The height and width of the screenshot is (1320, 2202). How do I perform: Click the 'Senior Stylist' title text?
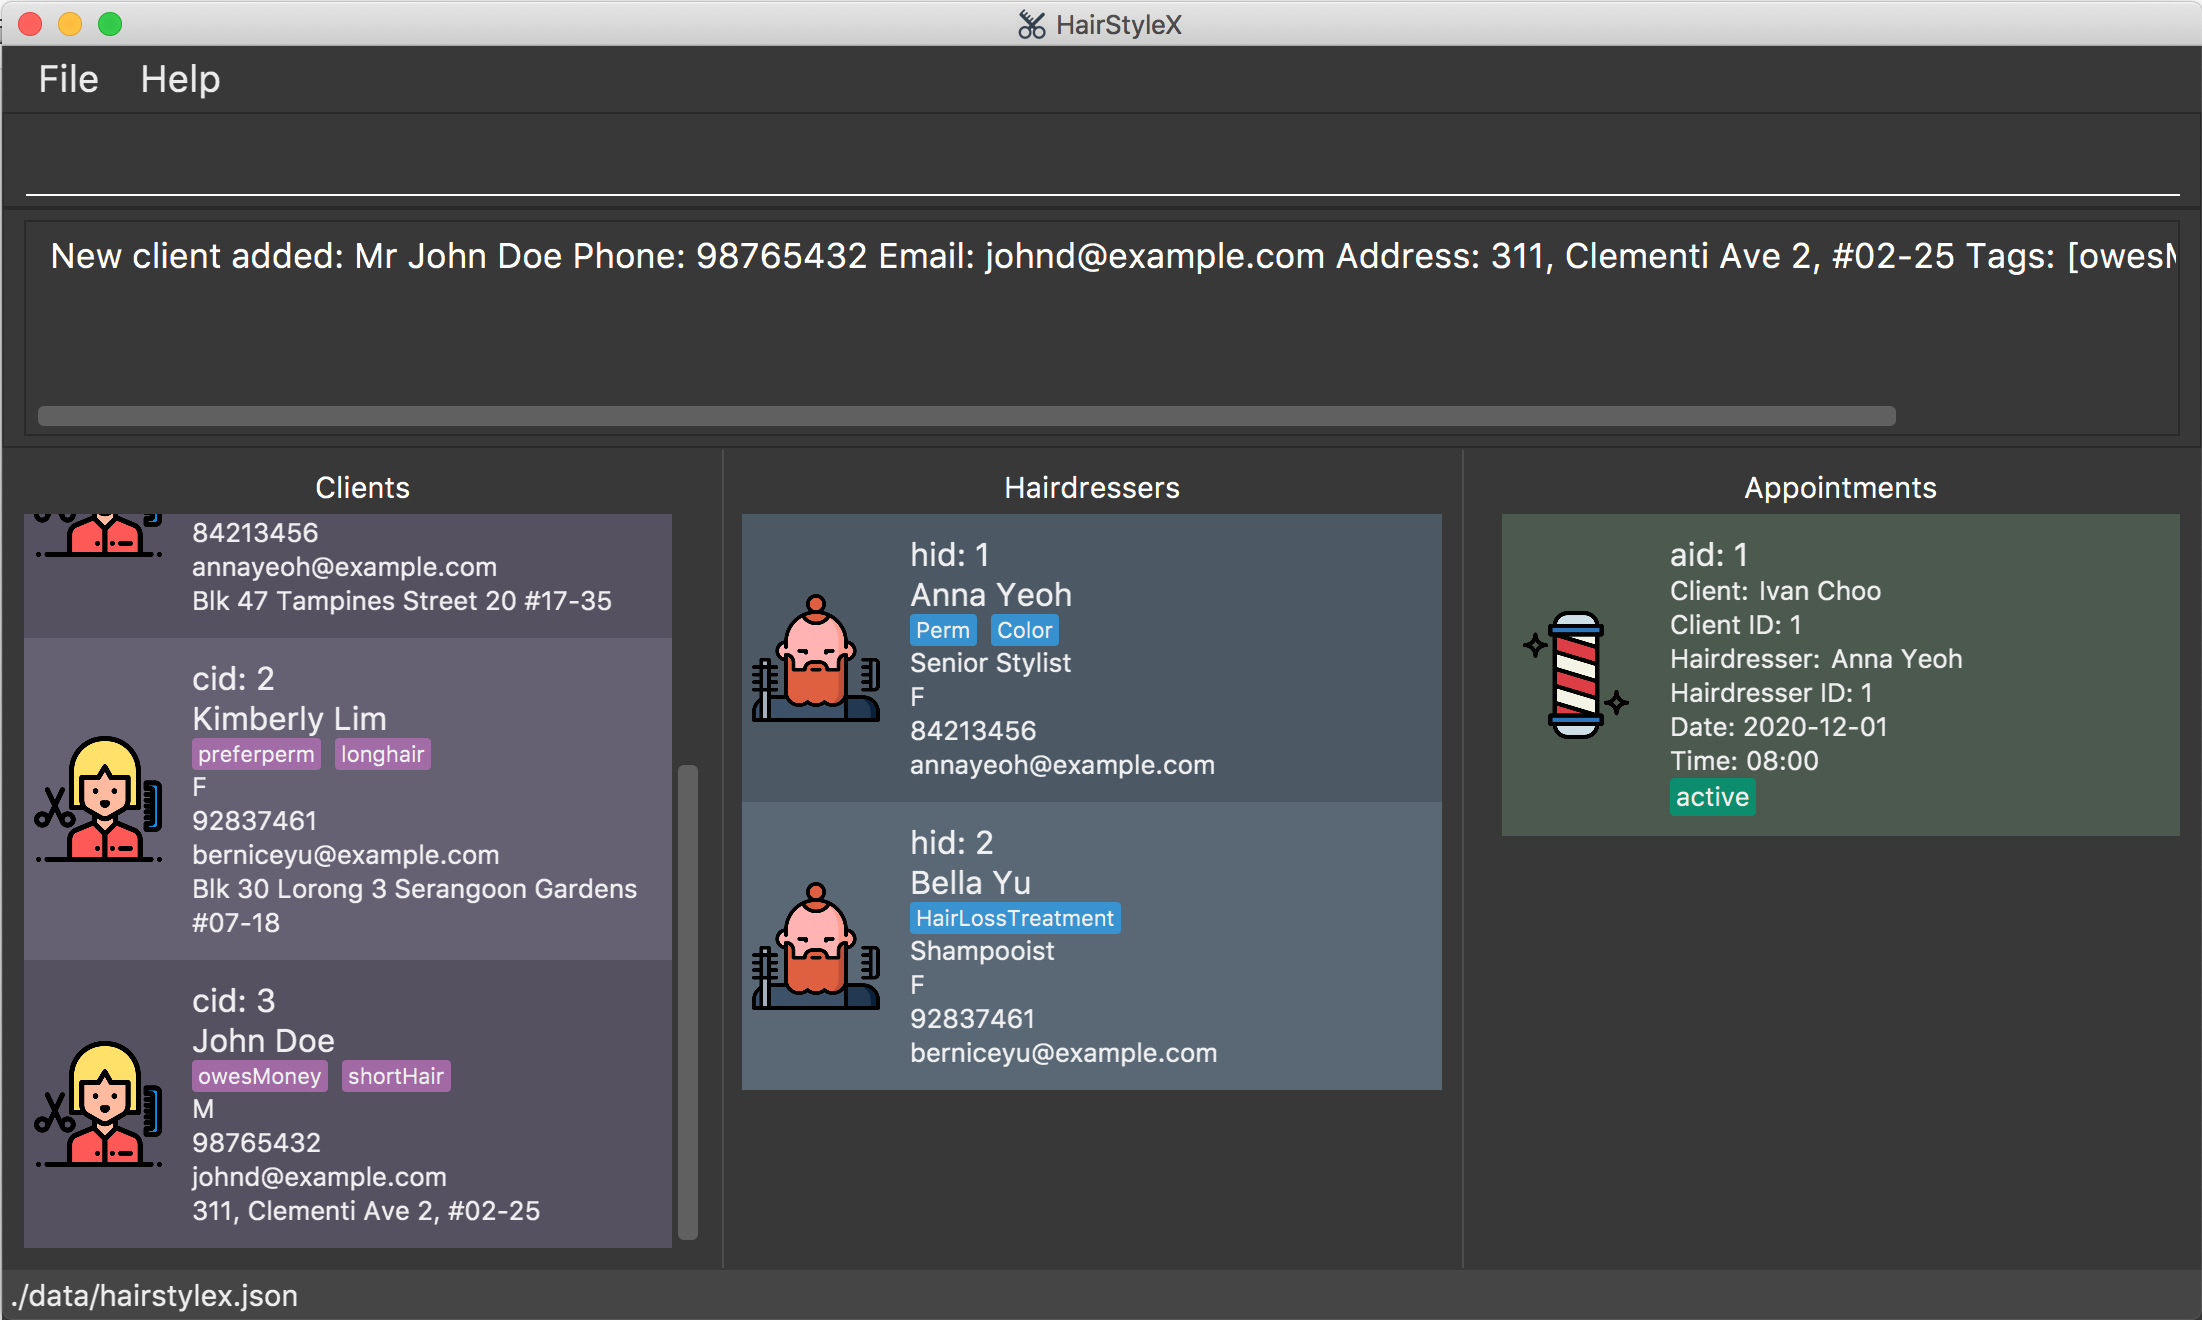point(990,663)
